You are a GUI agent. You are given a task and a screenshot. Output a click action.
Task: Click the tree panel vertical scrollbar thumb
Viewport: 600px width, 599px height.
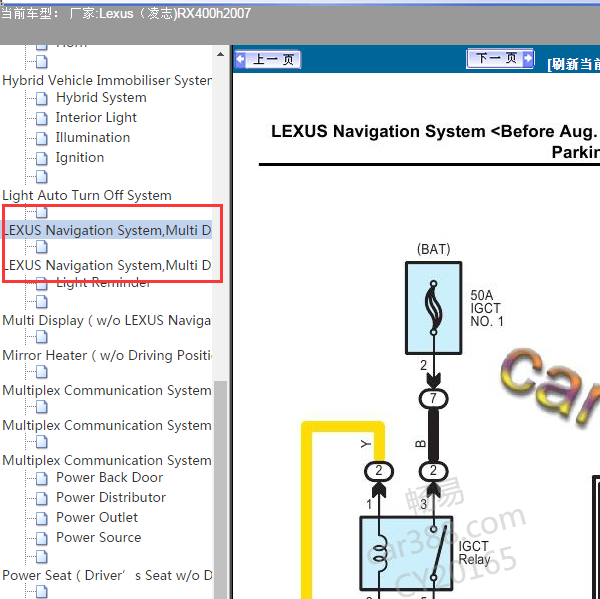coord(220,490)
